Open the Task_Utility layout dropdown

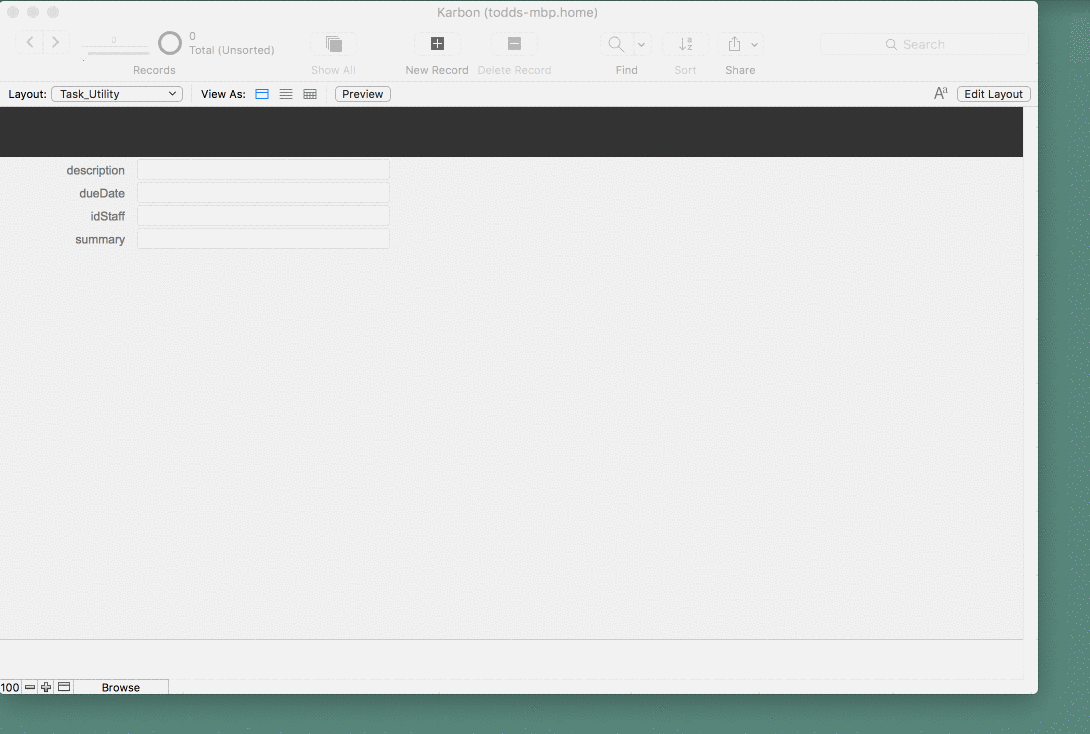[117, 94]
